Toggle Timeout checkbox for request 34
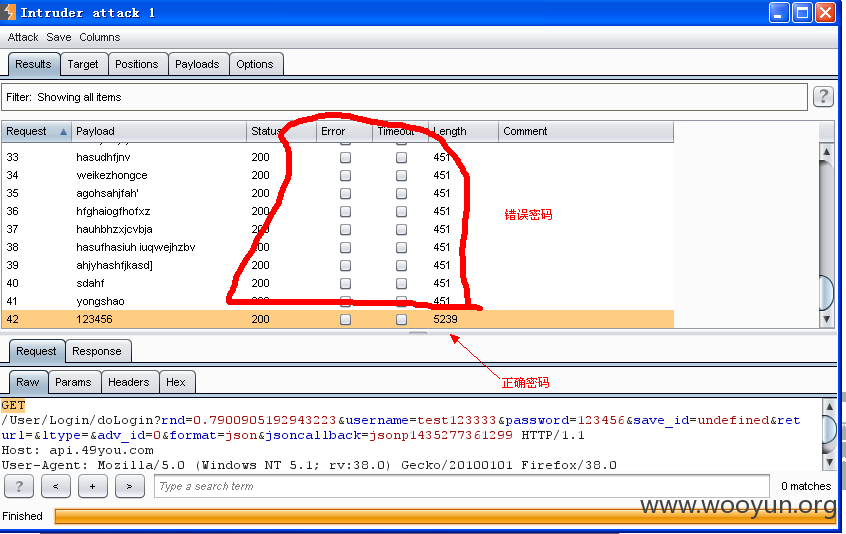The height and width of the screenshot is (534, 846). coord(401,175)
